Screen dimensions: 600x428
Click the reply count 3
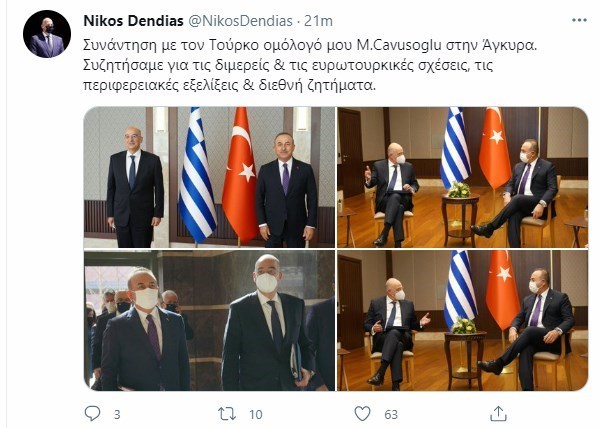[x=117, y=414]
